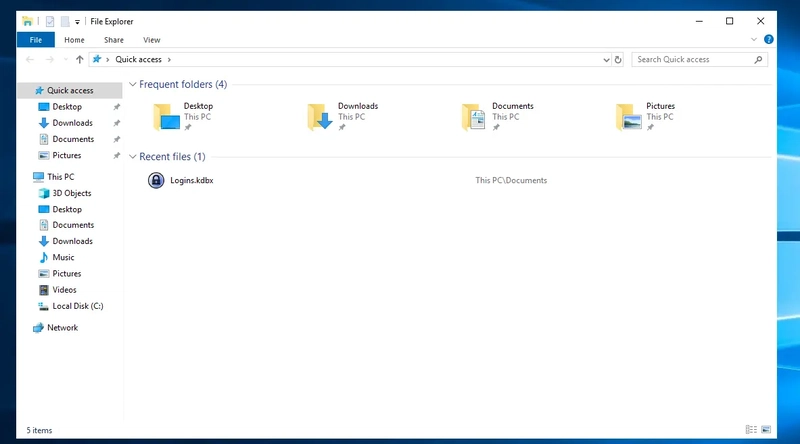Open Pictures under This PC
This screenshot has width=800, height=444.
click(66, 274)
